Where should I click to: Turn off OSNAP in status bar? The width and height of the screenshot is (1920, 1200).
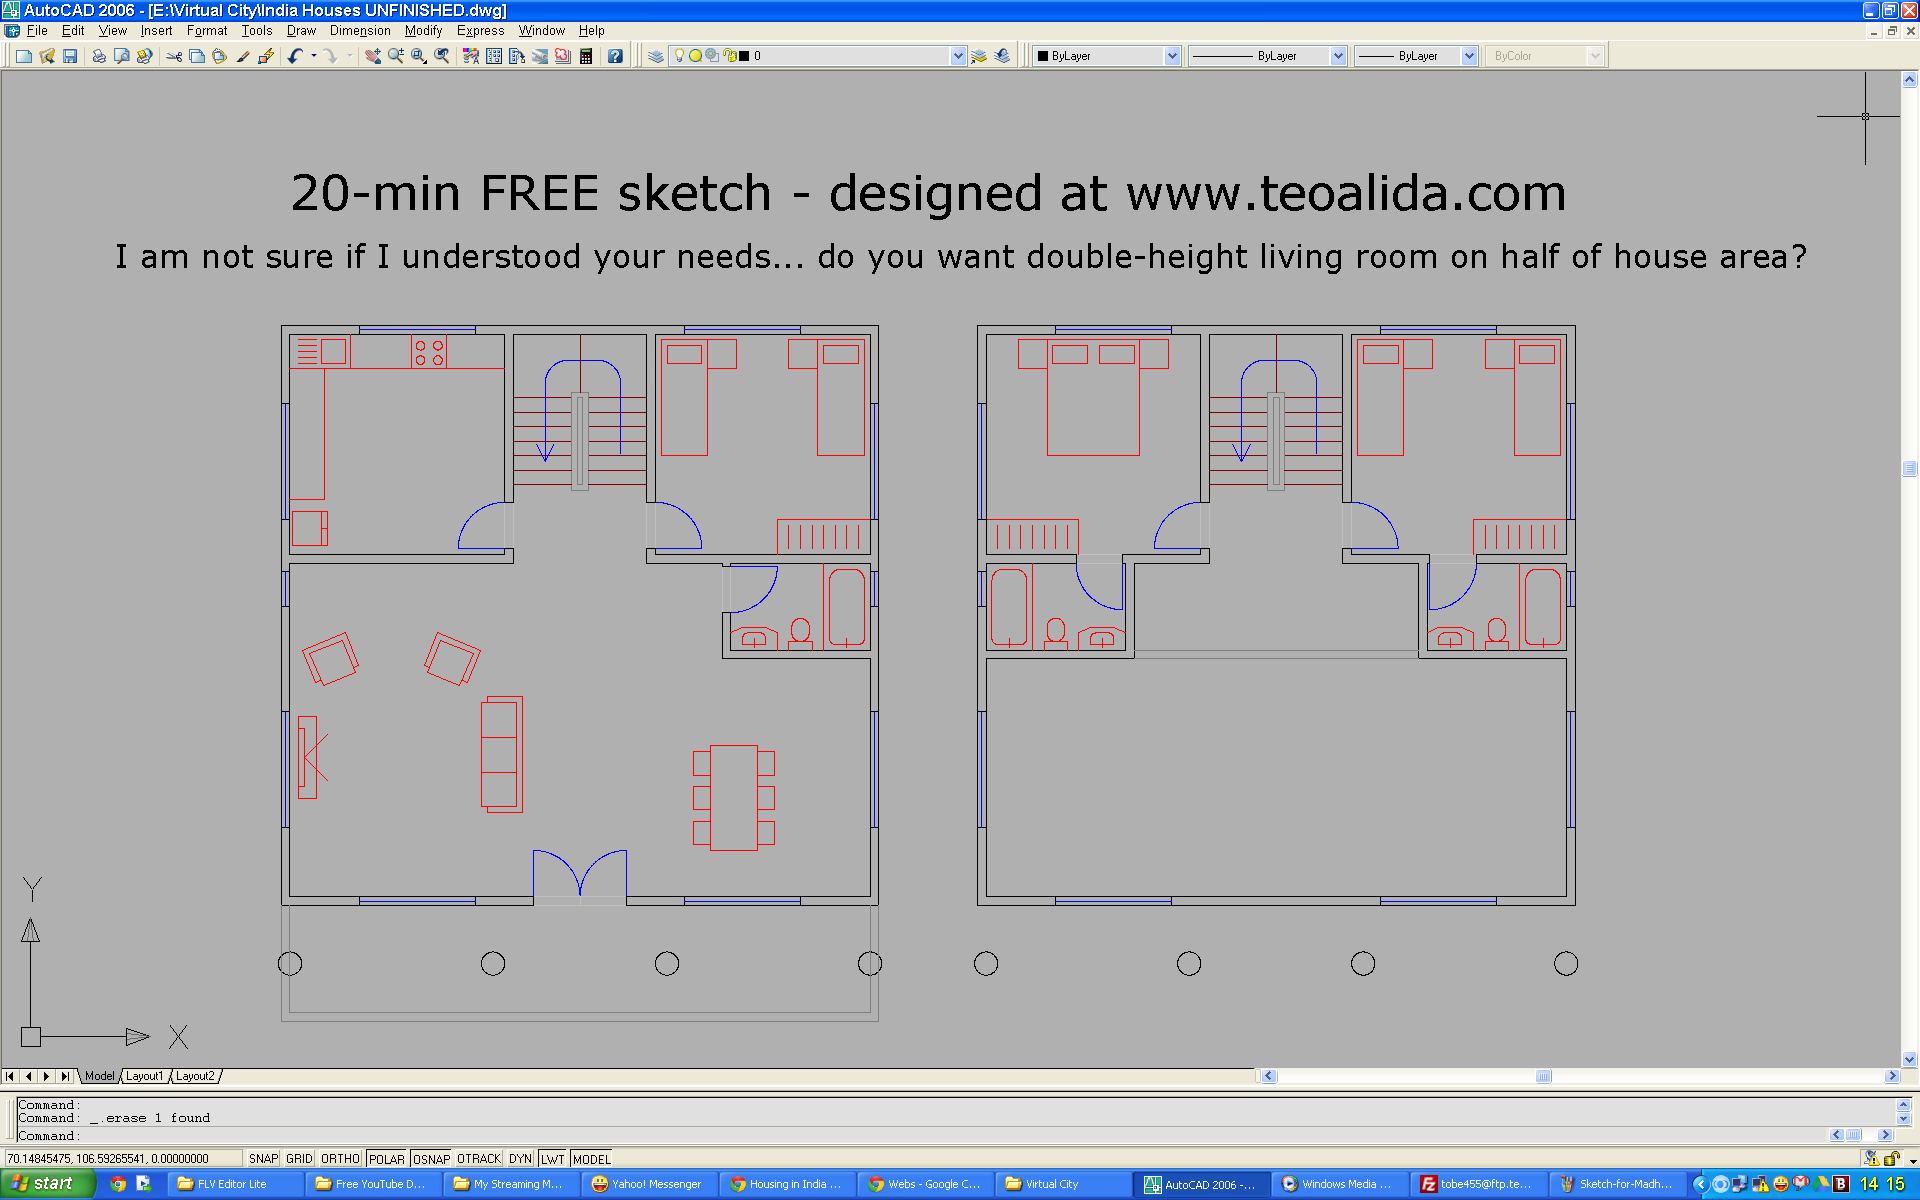tap(431, 1158)
